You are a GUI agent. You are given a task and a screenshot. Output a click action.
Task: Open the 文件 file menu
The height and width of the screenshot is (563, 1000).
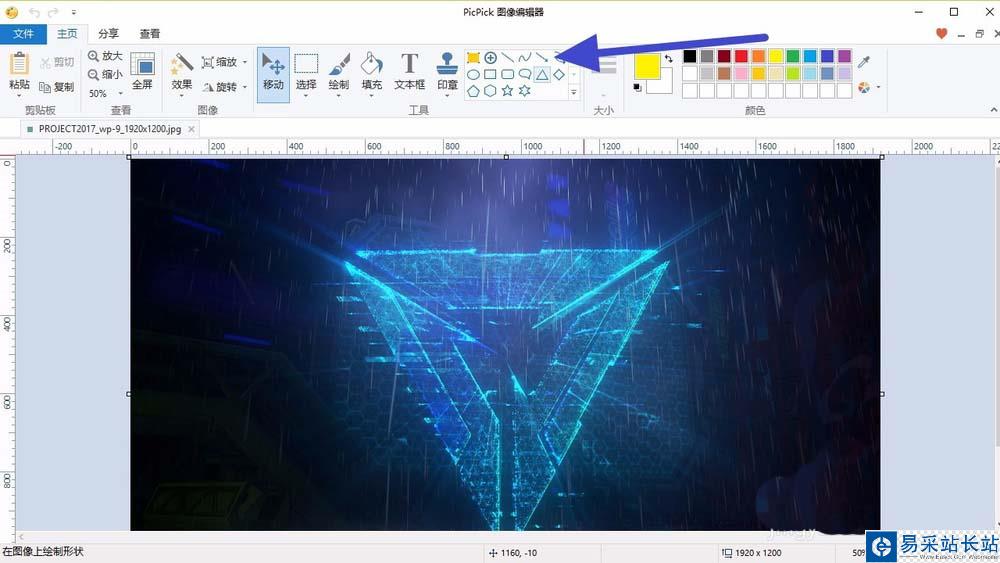(23, 34)
